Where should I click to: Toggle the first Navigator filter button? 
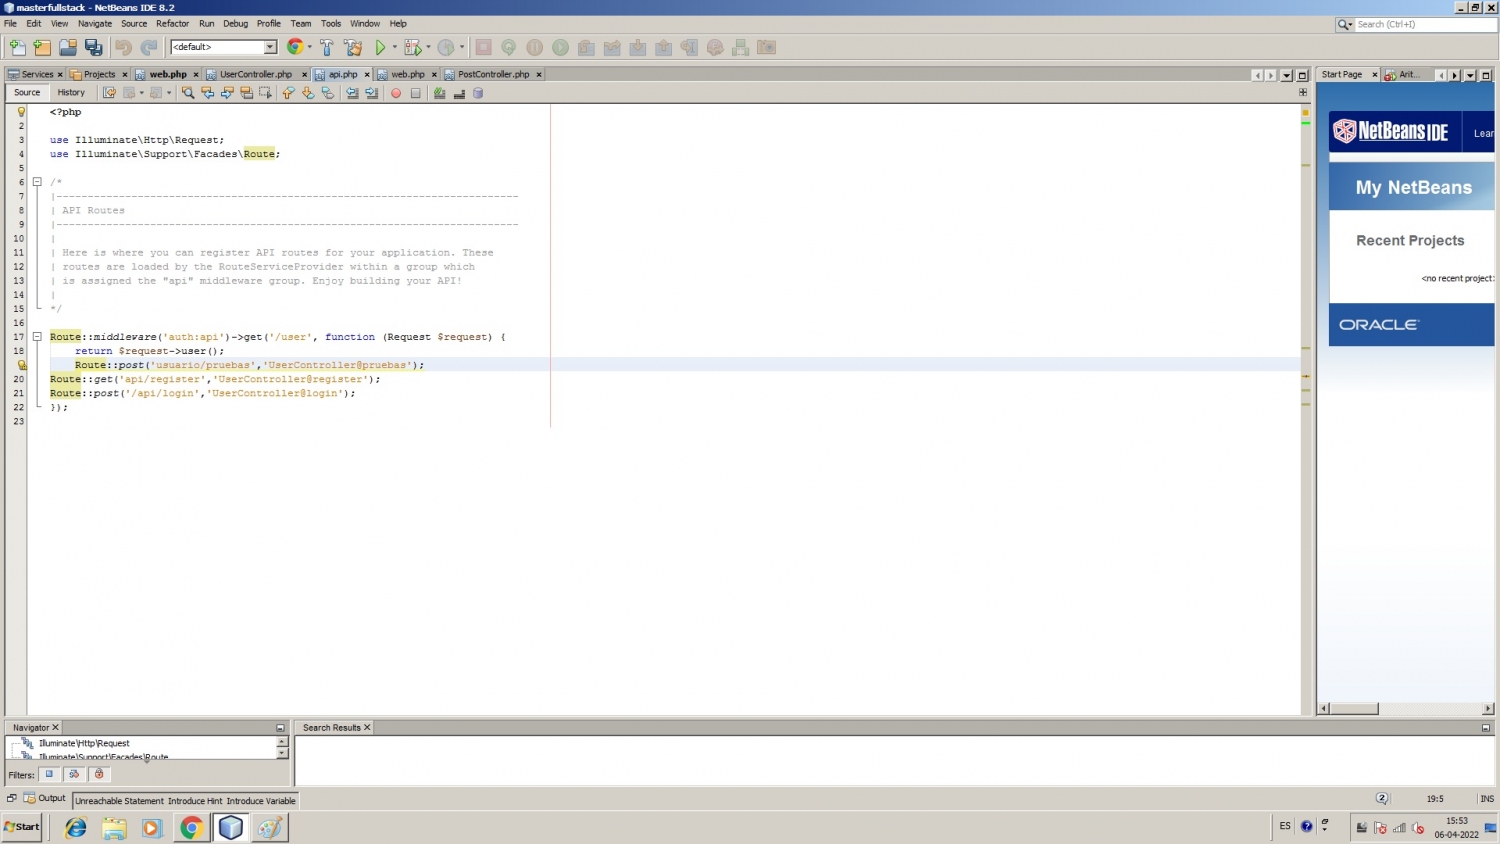49,774
